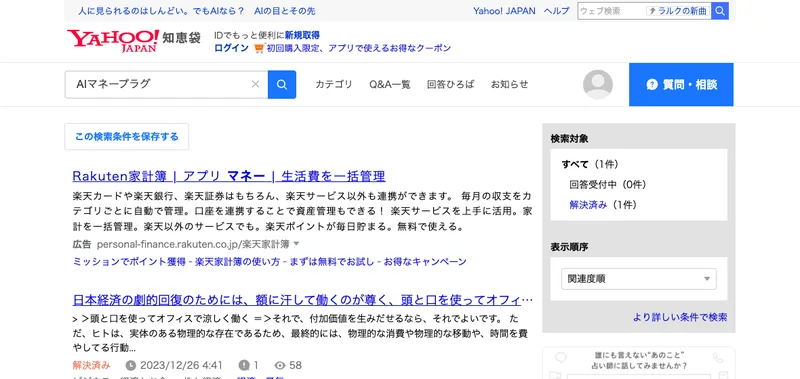Click the 楽天家計簿の使い方 sublink

pos(237,262)
